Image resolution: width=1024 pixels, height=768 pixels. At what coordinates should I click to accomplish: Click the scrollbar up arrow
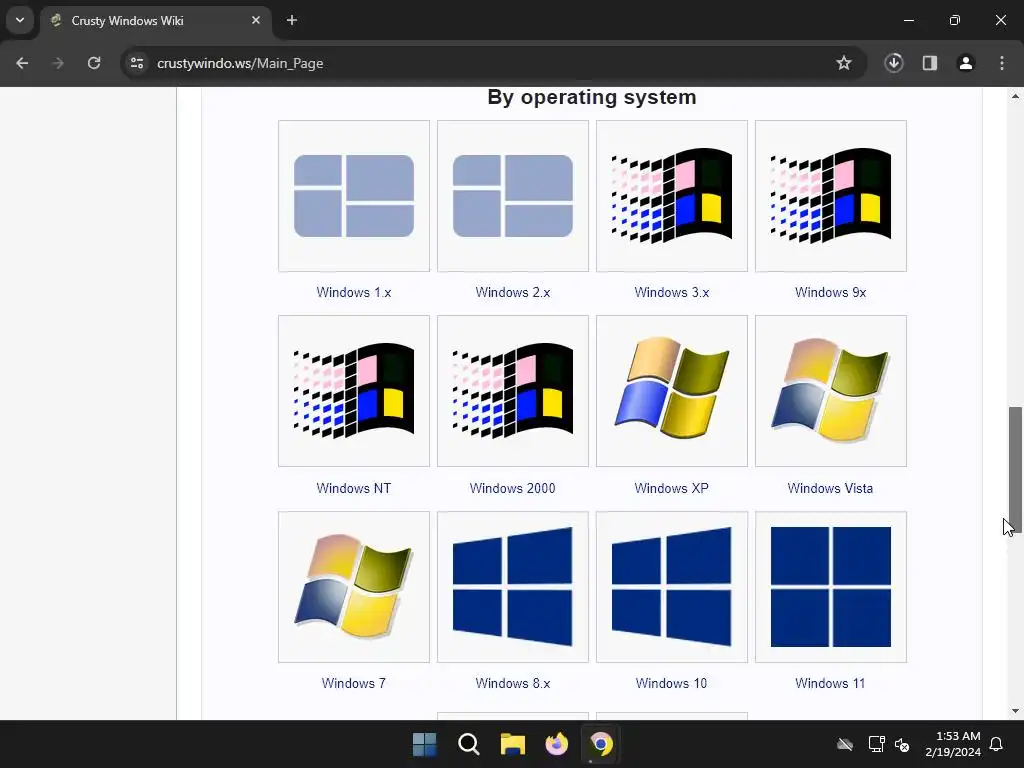click(1015, 96)
